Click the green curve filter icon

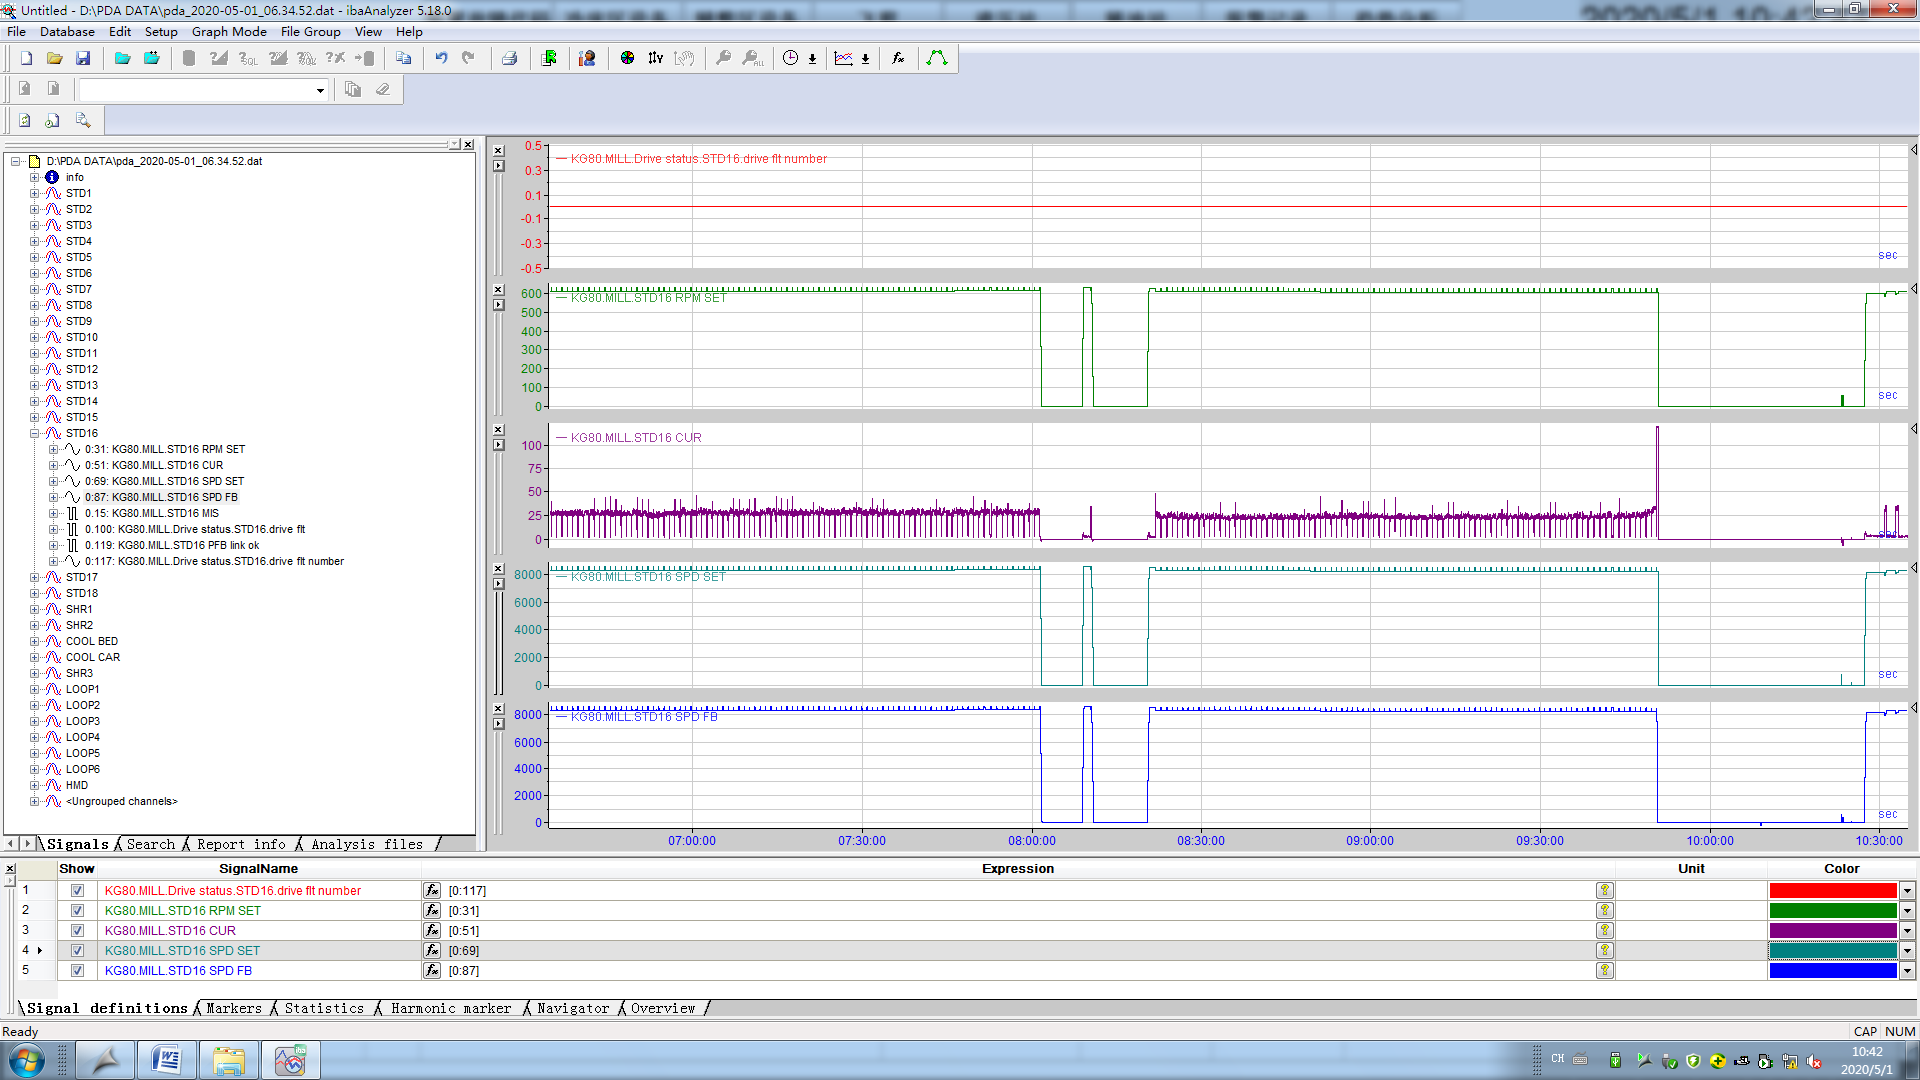coord(936,59)
